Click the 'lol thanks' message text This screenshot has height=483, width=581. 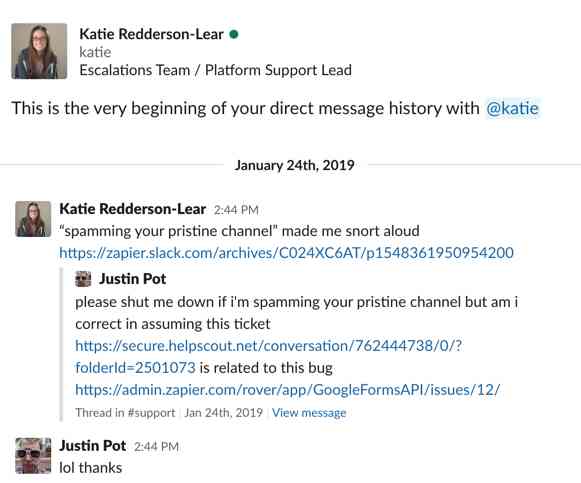click(91, 468)
